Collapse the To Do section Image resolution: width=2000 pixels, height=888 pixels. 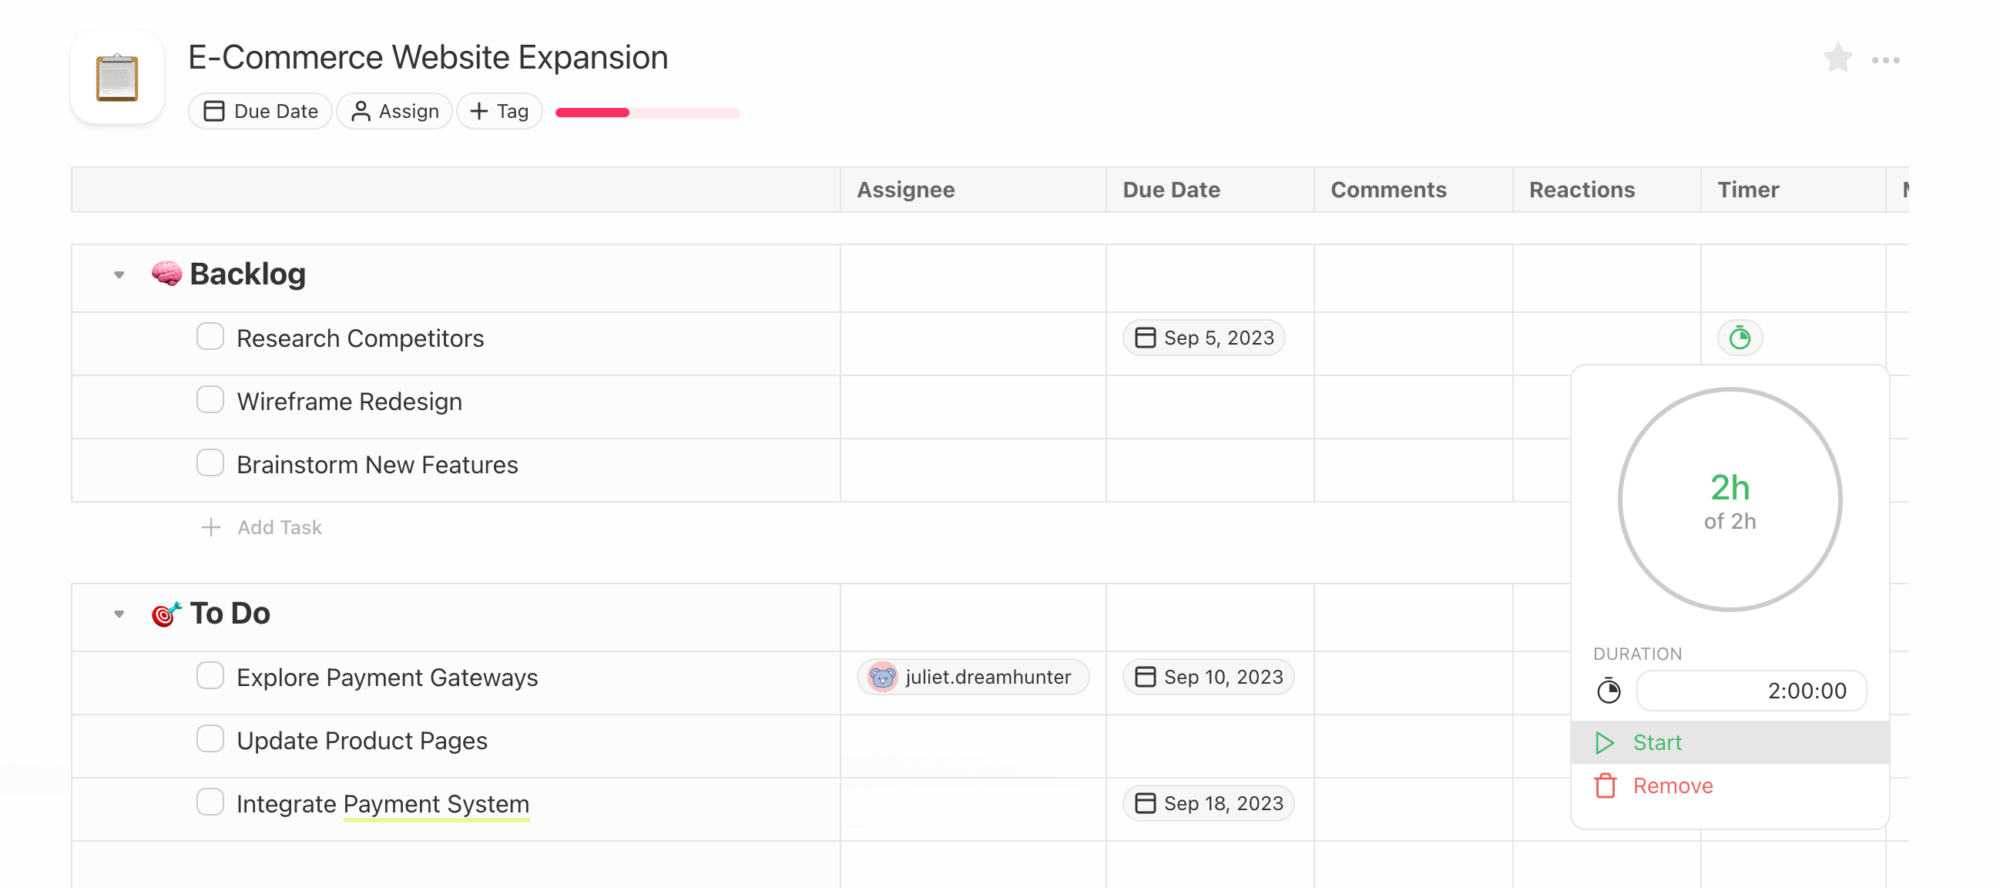118,613
